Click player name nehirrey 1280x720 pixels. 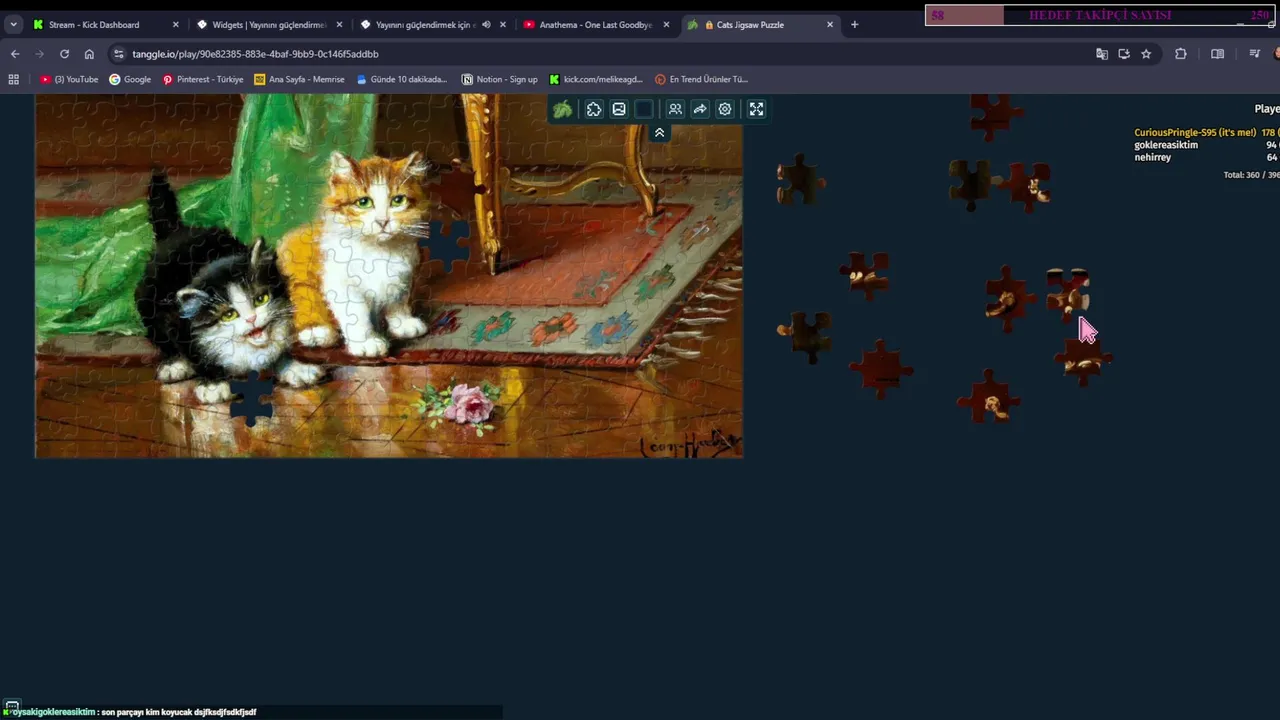click(x=1152, y=157)
